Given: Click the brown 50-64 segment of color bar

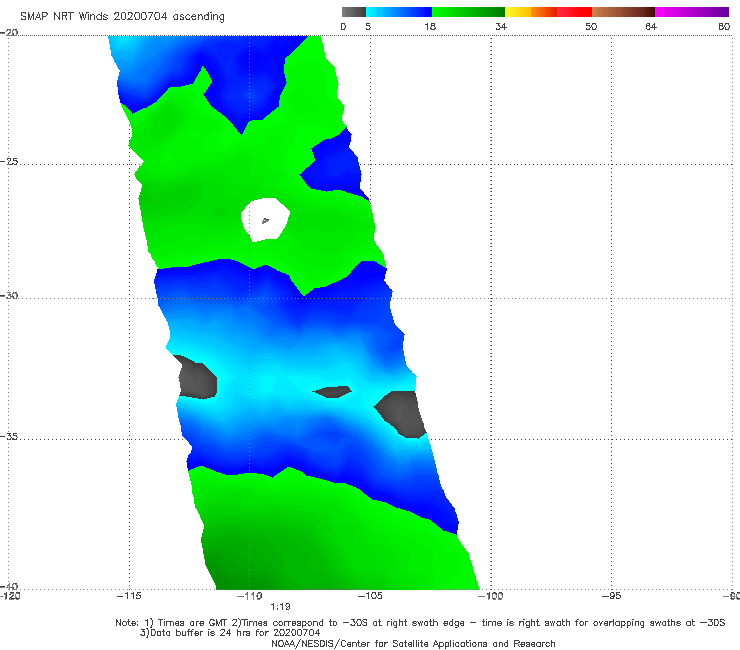Looking at the screenshot, I should (x=623, y=12).
